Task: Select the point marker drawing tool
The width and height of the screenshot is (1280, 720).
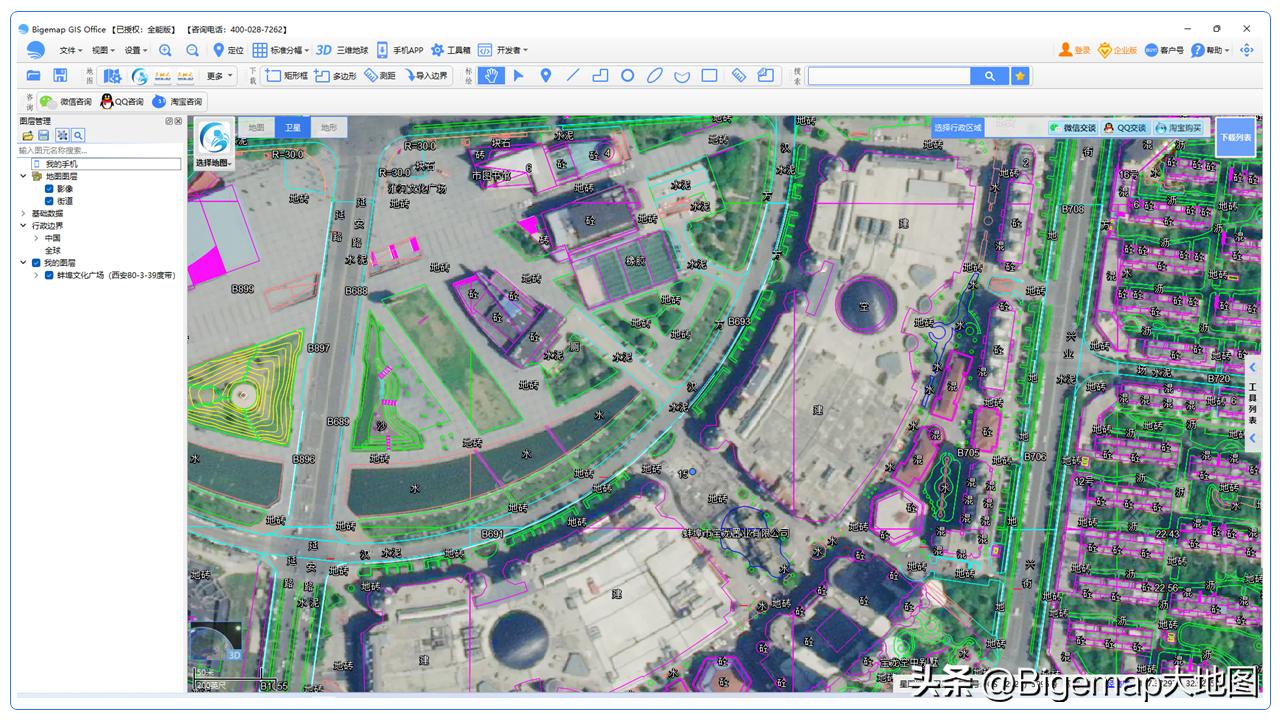Action: [545, 75]
